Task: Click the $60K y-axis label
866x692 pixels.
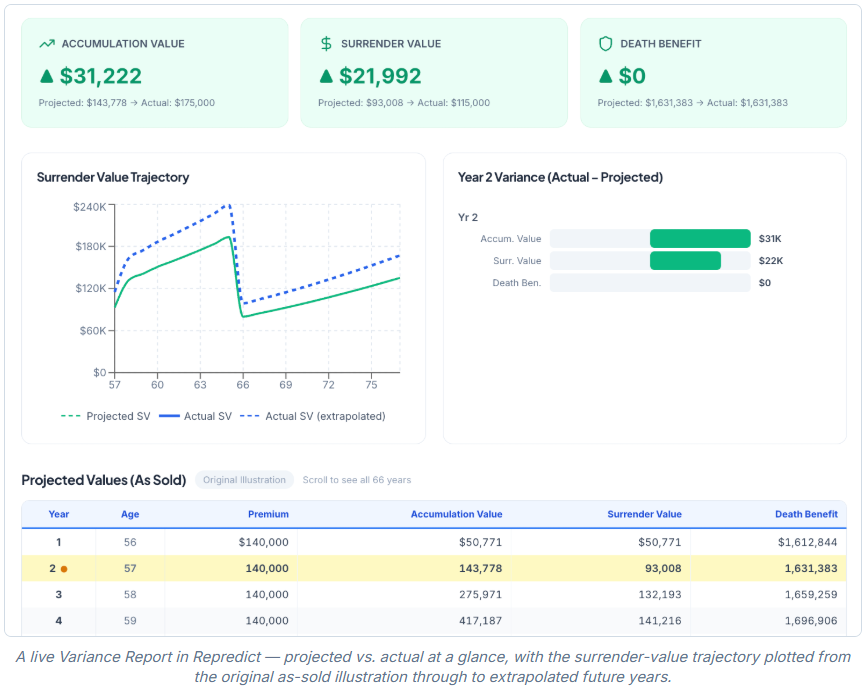Action: (x=93, y=331)
